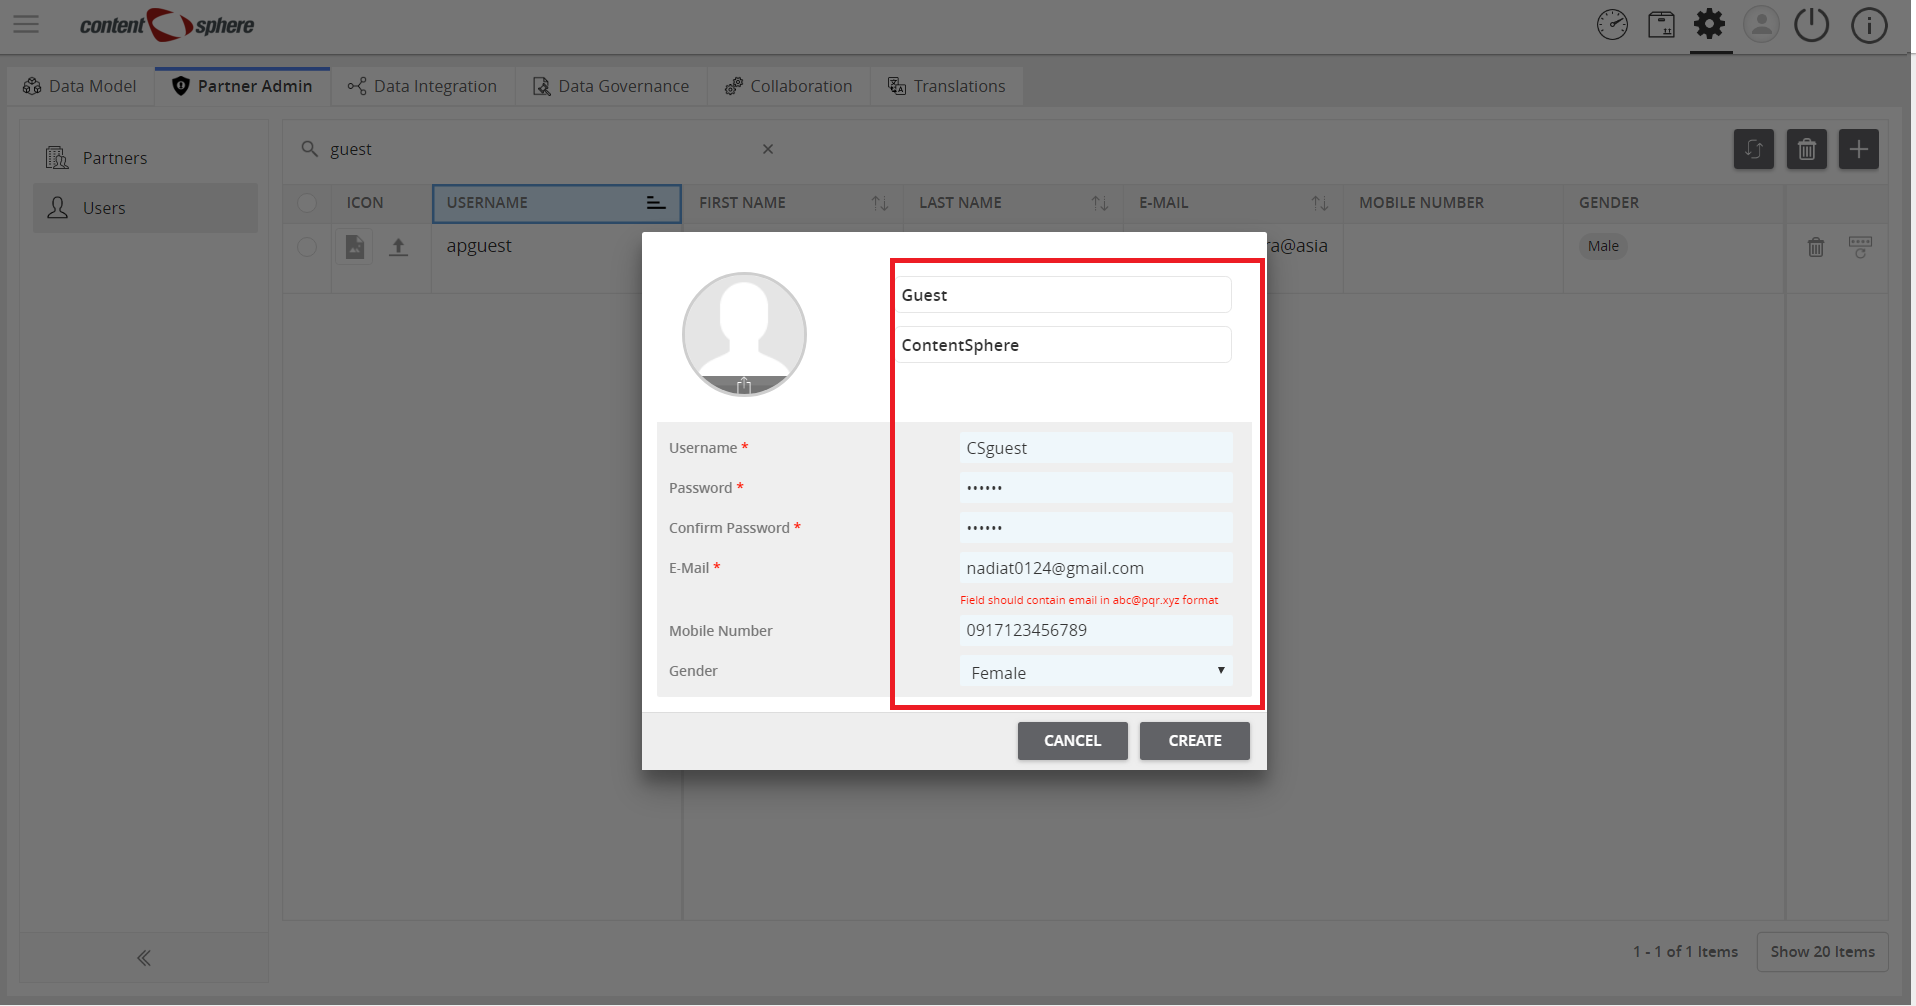Open the dashboard gauge icon

click(1612, 24)
